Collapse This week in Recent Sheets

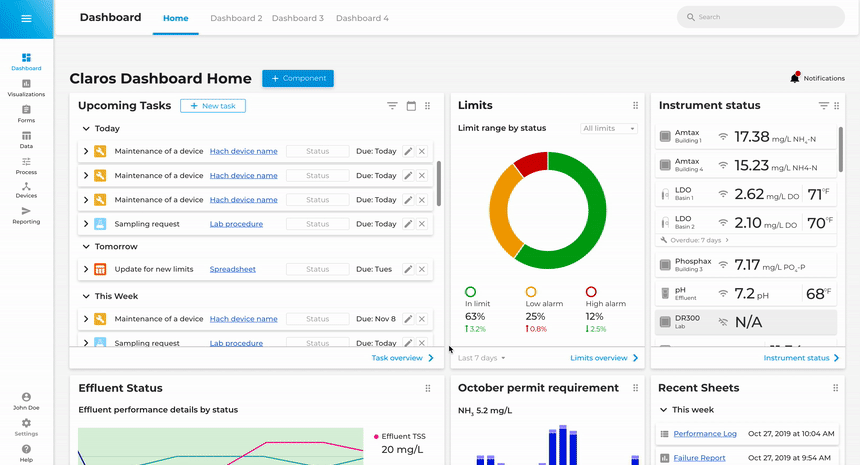663,410
